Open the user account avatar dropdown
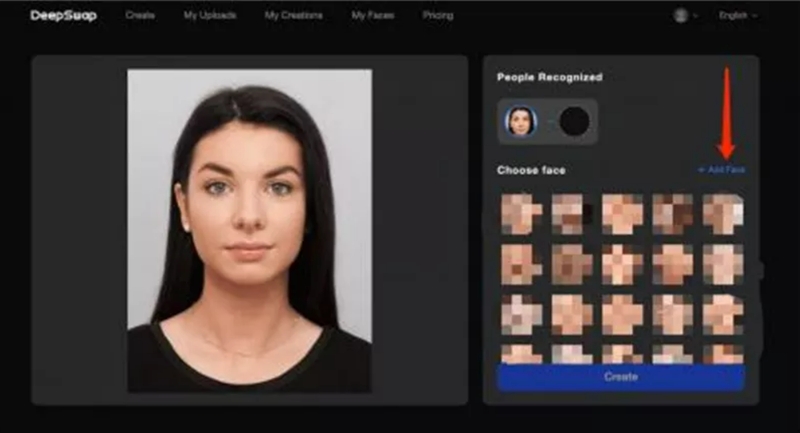The height and width of the screenshot is (433, 800). (685, 15)
